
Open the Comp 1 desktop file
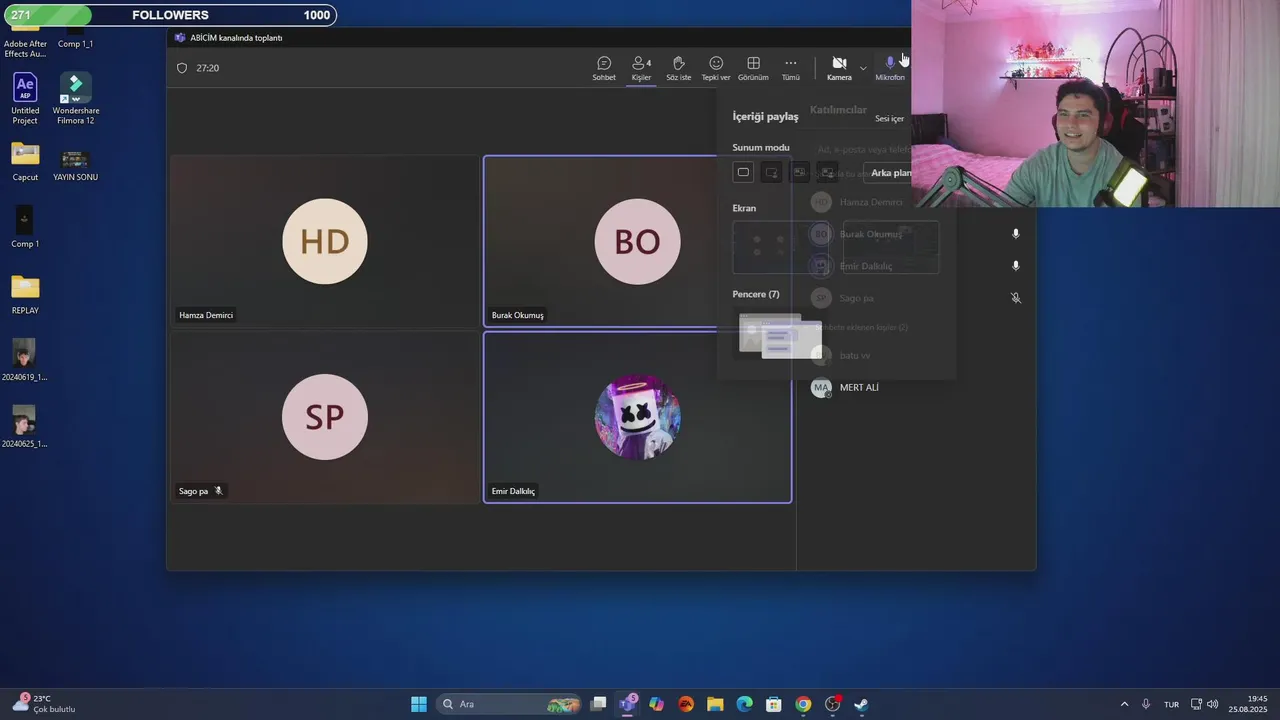point(25,227)
